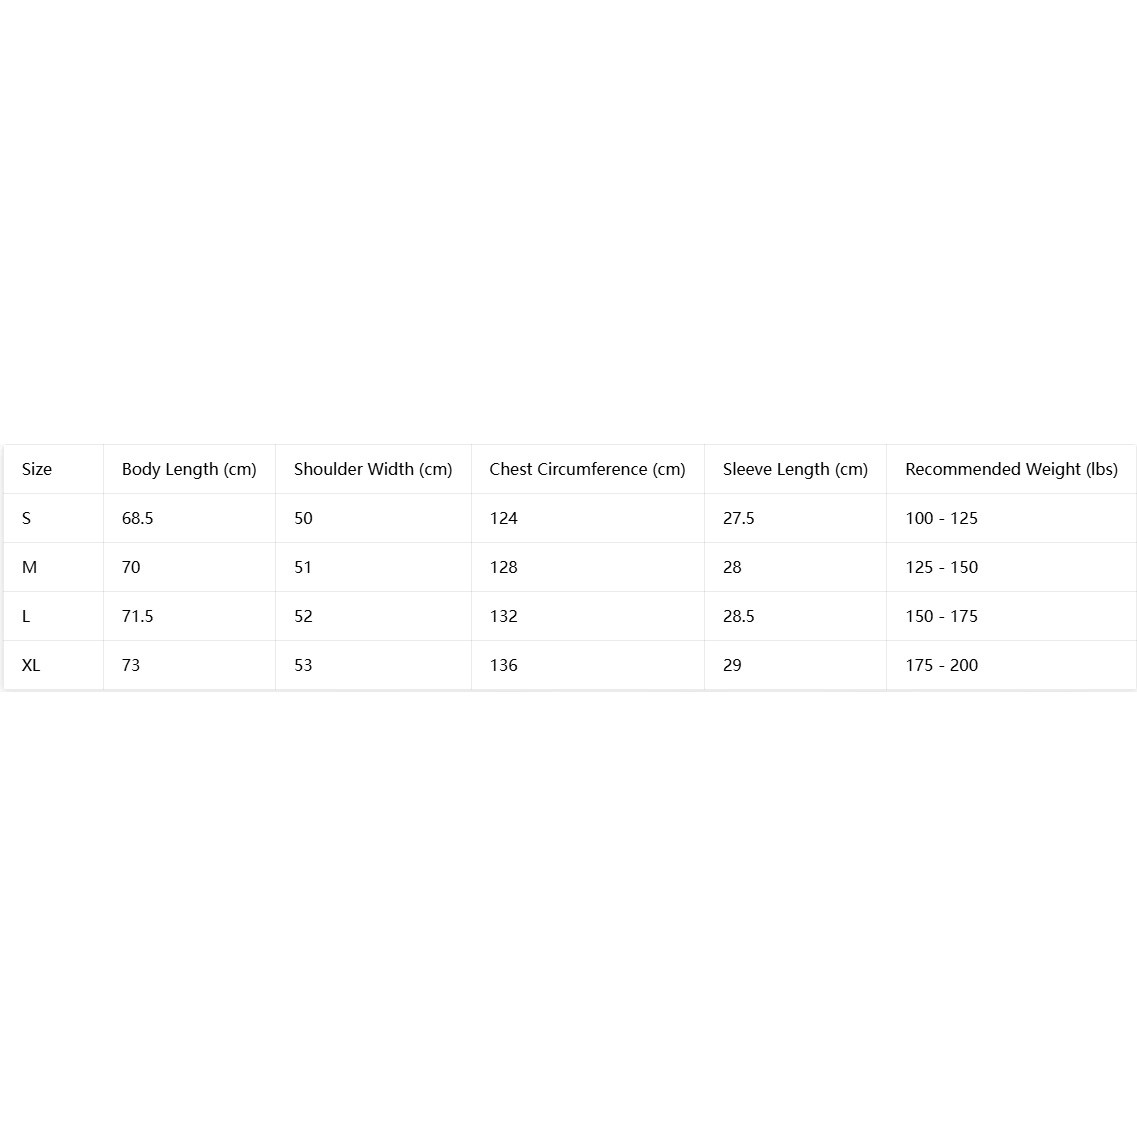Click the sleeve length value 28.5
1137x1137 pixels.
pyautogui.click(x=739, y=616)
